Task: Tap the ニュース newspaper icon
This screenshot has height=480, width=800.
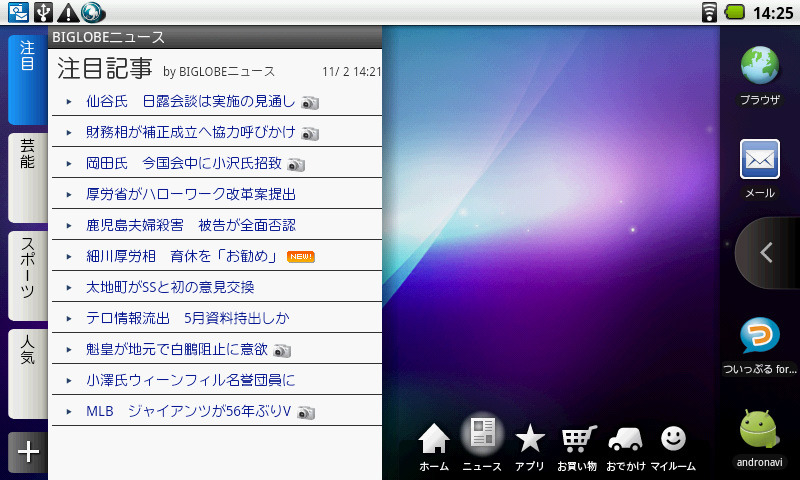Action: [482, 434]
